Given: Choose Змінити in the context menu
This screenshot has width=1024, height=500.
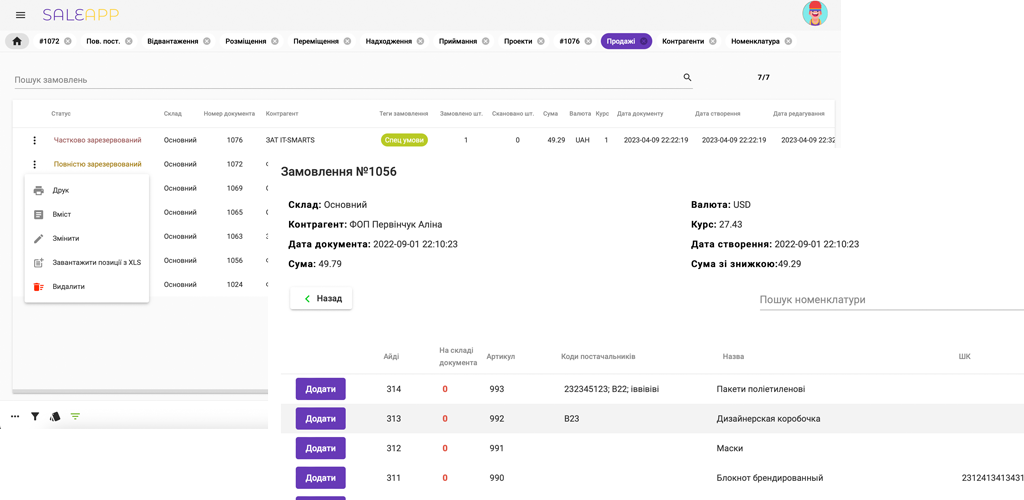Looking at the screenshot, I should [x=86, y=238].
